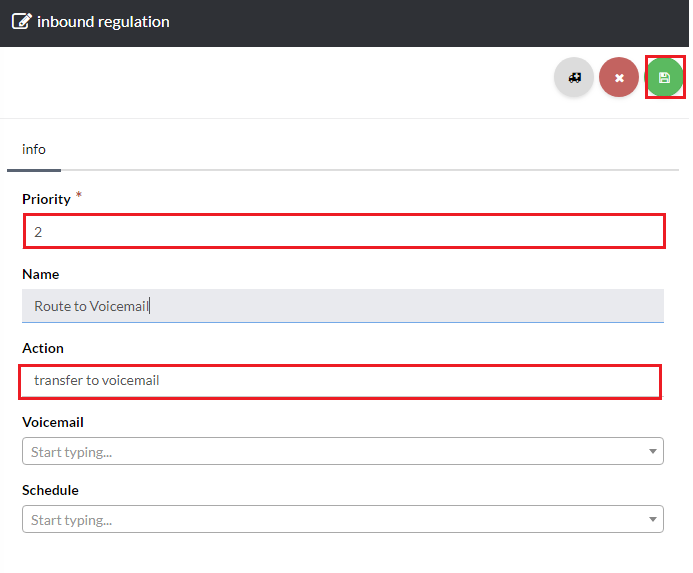Click the Schedule field label
Image resolution: width=693 pixels, height=573 pixels.
coord(50,490)
